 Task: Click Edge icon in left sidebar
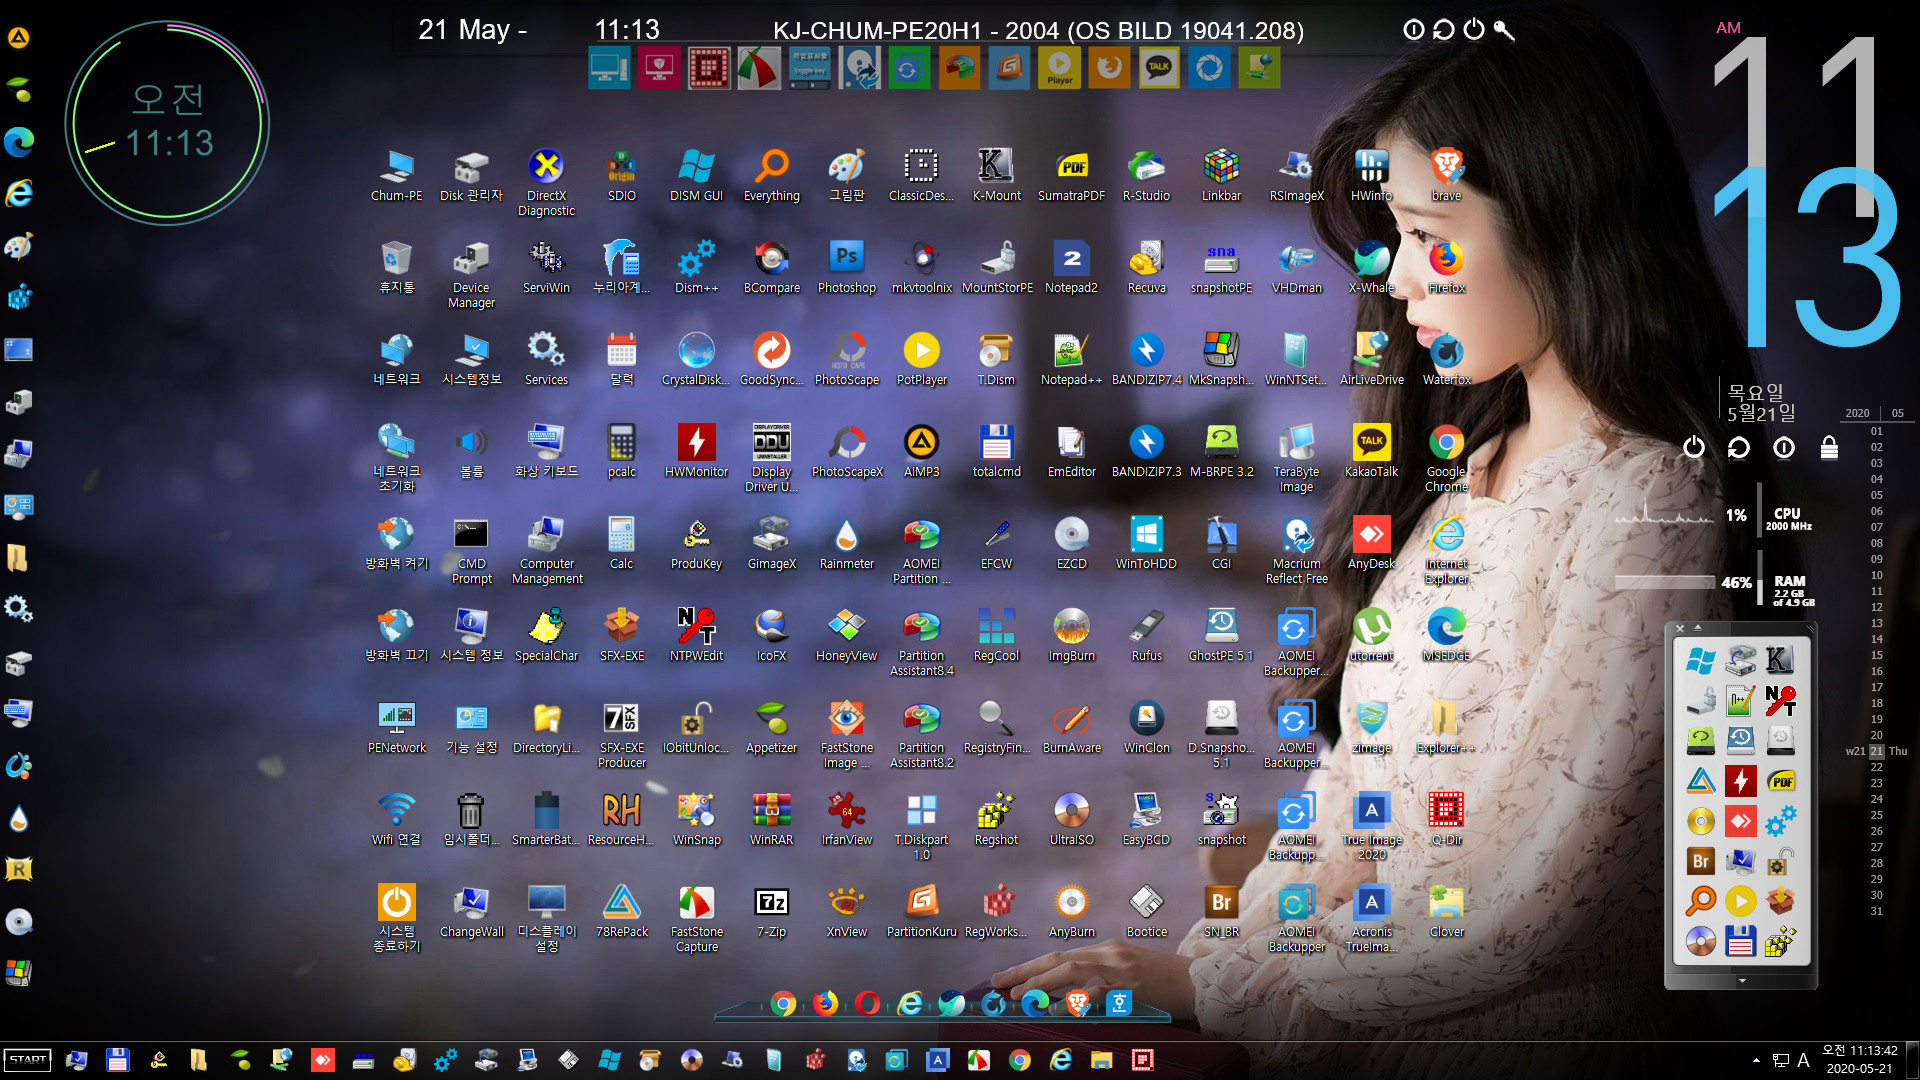[19, 142]
